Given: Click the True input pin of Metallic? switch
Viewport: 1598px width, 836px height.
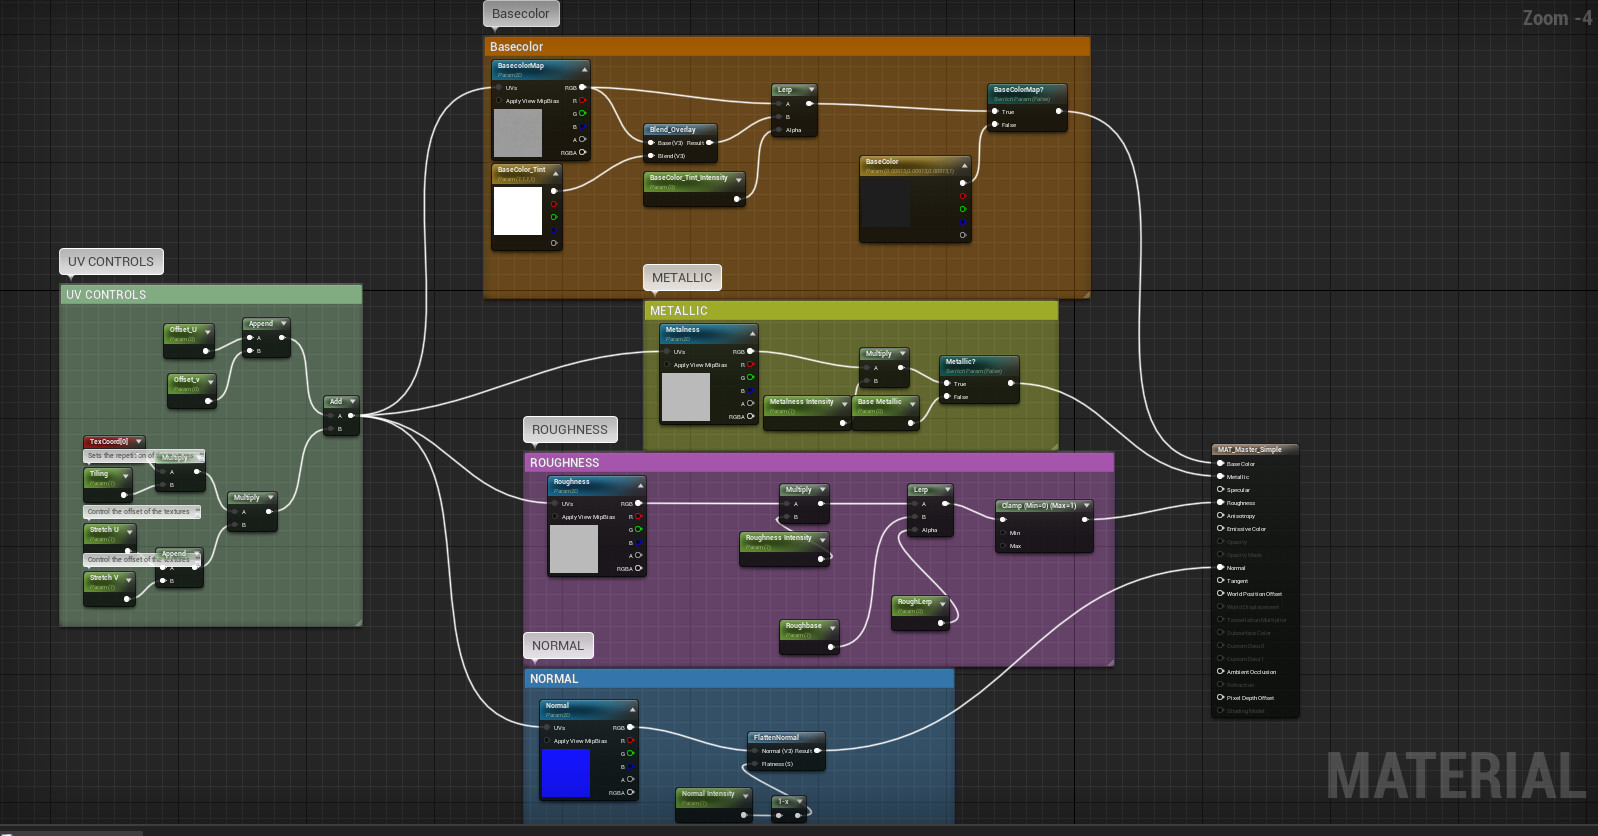Looking at the screenshot, I should [947, 383].
